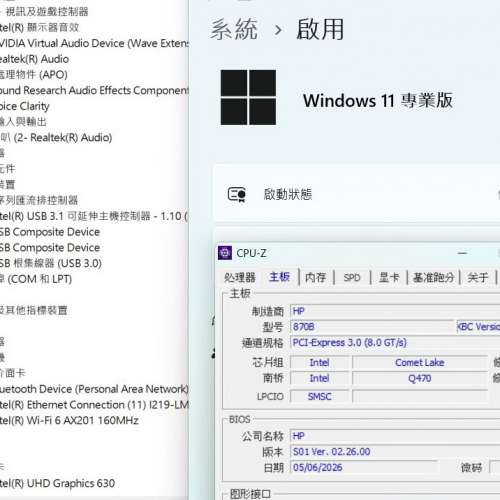Select the USB 根集線器 (USB 3.0) entry

[x=51, y=263]
